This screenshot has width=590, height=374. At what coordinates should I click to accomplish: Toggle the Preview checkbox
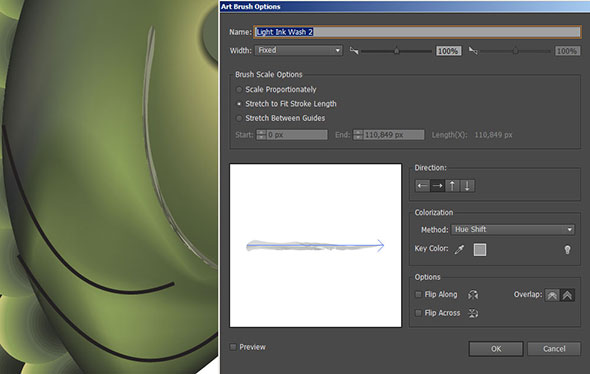click(233, 347)
